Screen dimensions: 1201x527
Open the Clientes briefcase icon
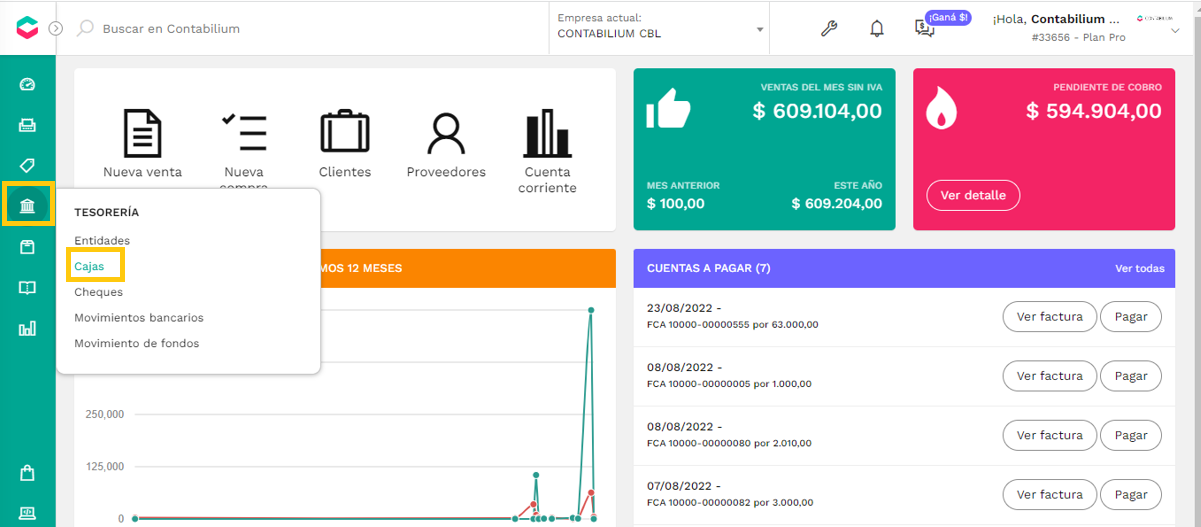pos(345,133)
